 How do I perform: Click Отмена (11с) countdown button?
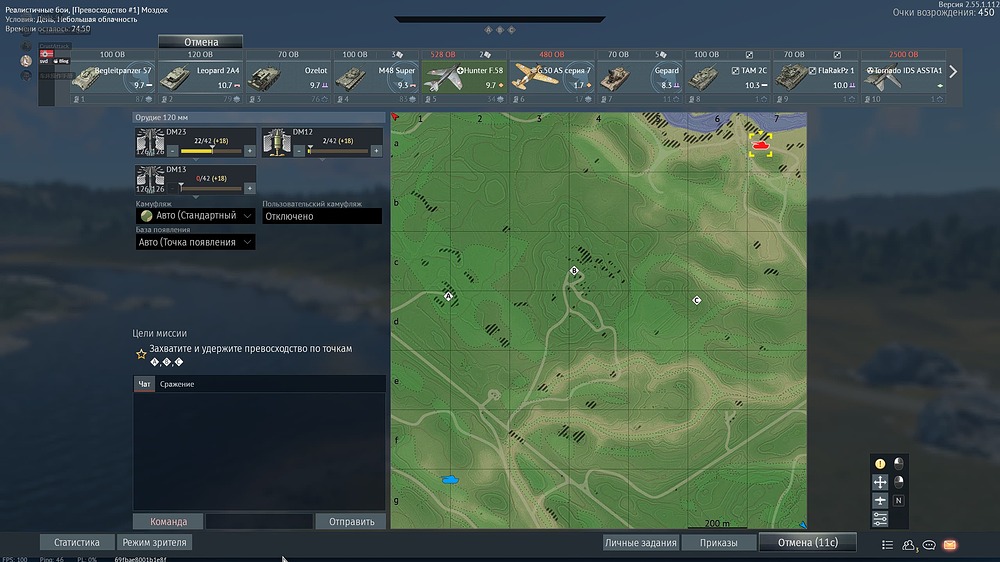point(807,542)
